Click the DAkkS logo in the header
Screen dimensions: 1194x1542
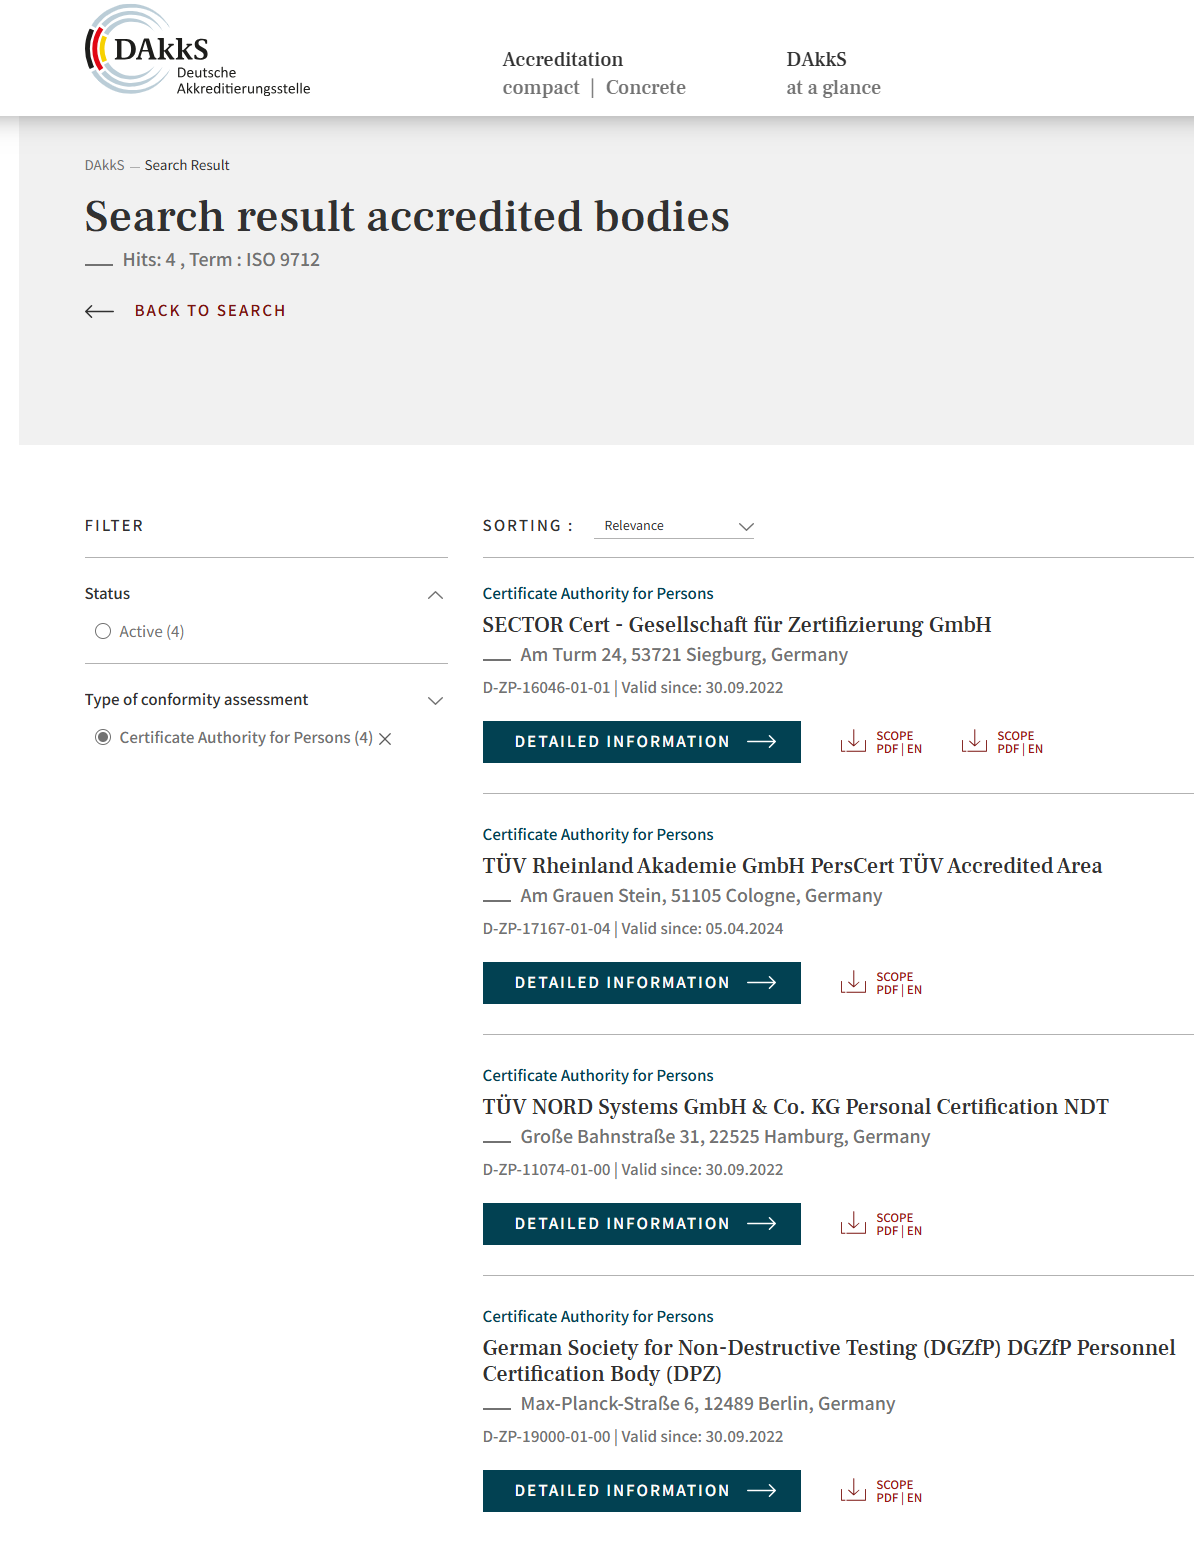click(197, 51)
